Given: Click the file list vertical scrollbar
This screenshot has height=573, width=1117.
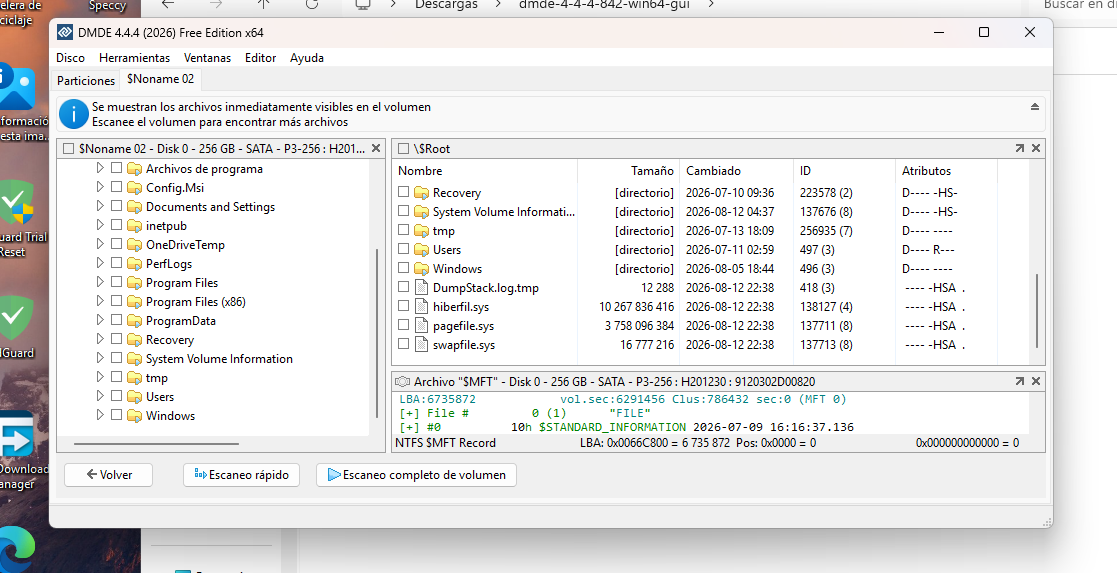Looking at the screenshot, I should 1037,311.
